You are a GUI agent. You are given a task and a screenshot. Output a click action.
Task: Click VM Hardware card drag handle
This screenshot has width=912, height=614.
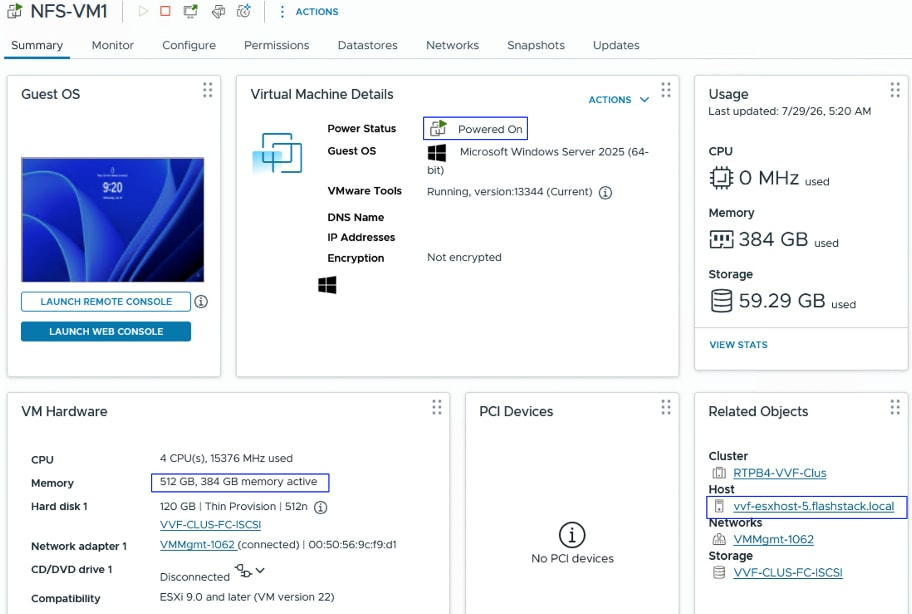click(x=437, y=407)
